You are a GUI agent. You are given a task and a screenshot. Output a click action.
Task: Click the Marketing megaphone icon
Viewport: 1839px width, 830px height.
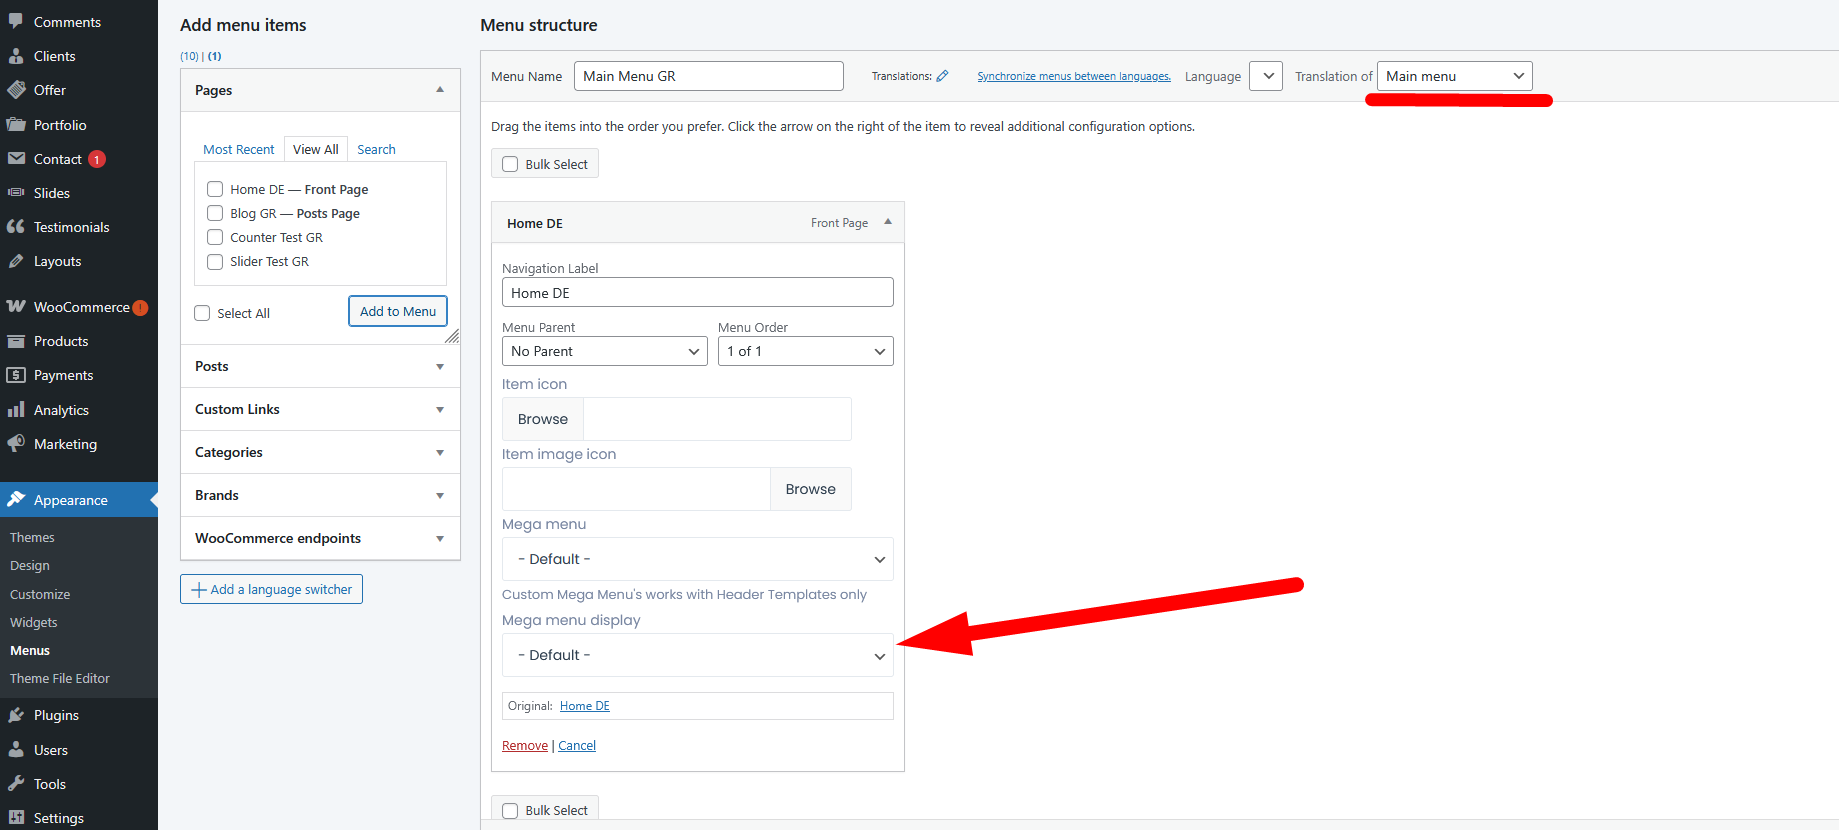16,444
